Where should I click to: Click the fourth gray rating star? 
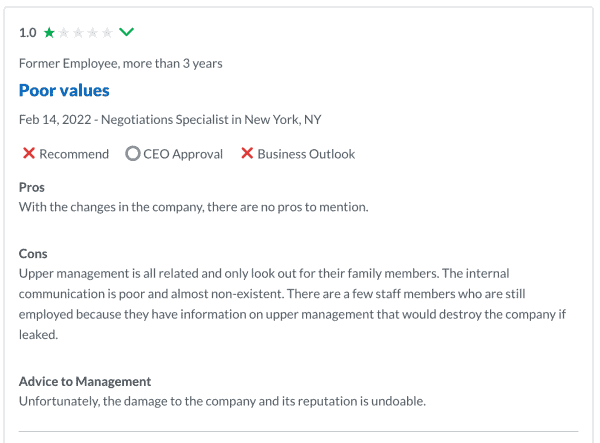click(x=92, y=32)
